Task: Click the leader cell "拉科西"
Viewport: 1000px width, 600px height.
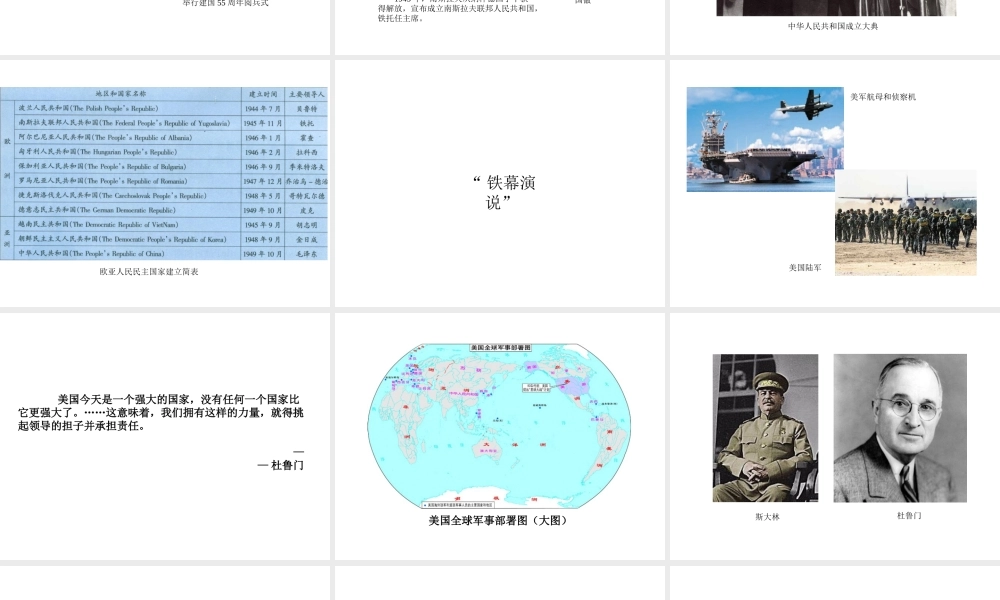Action: click(x=306, y=152)
